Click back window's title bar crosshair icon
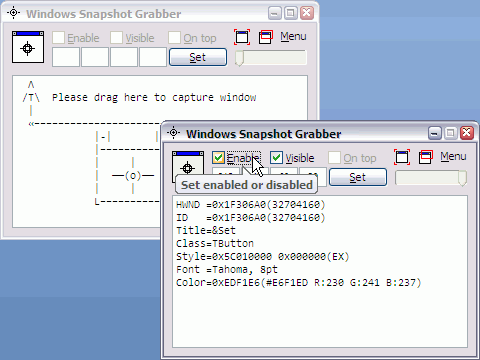 click(14, 13)
